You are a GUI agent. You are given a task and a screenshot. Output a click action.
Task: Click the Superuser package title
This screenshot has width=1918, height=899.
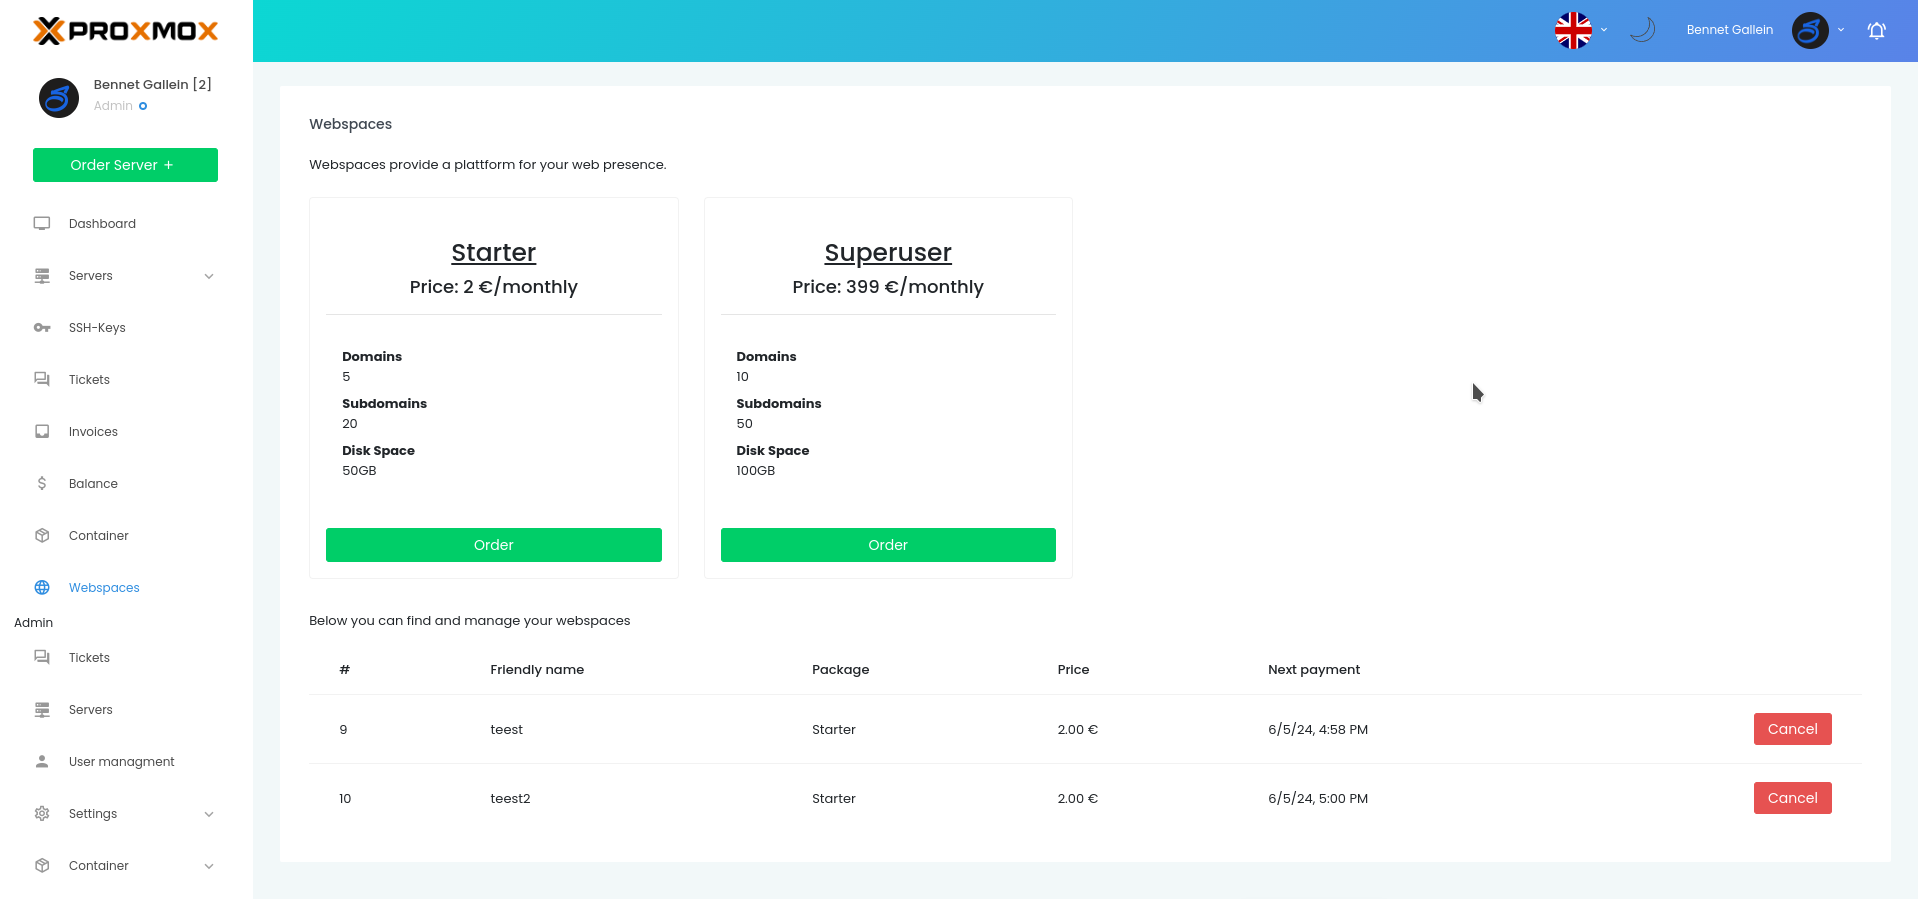pyautogui.click(x=888, y=253)
